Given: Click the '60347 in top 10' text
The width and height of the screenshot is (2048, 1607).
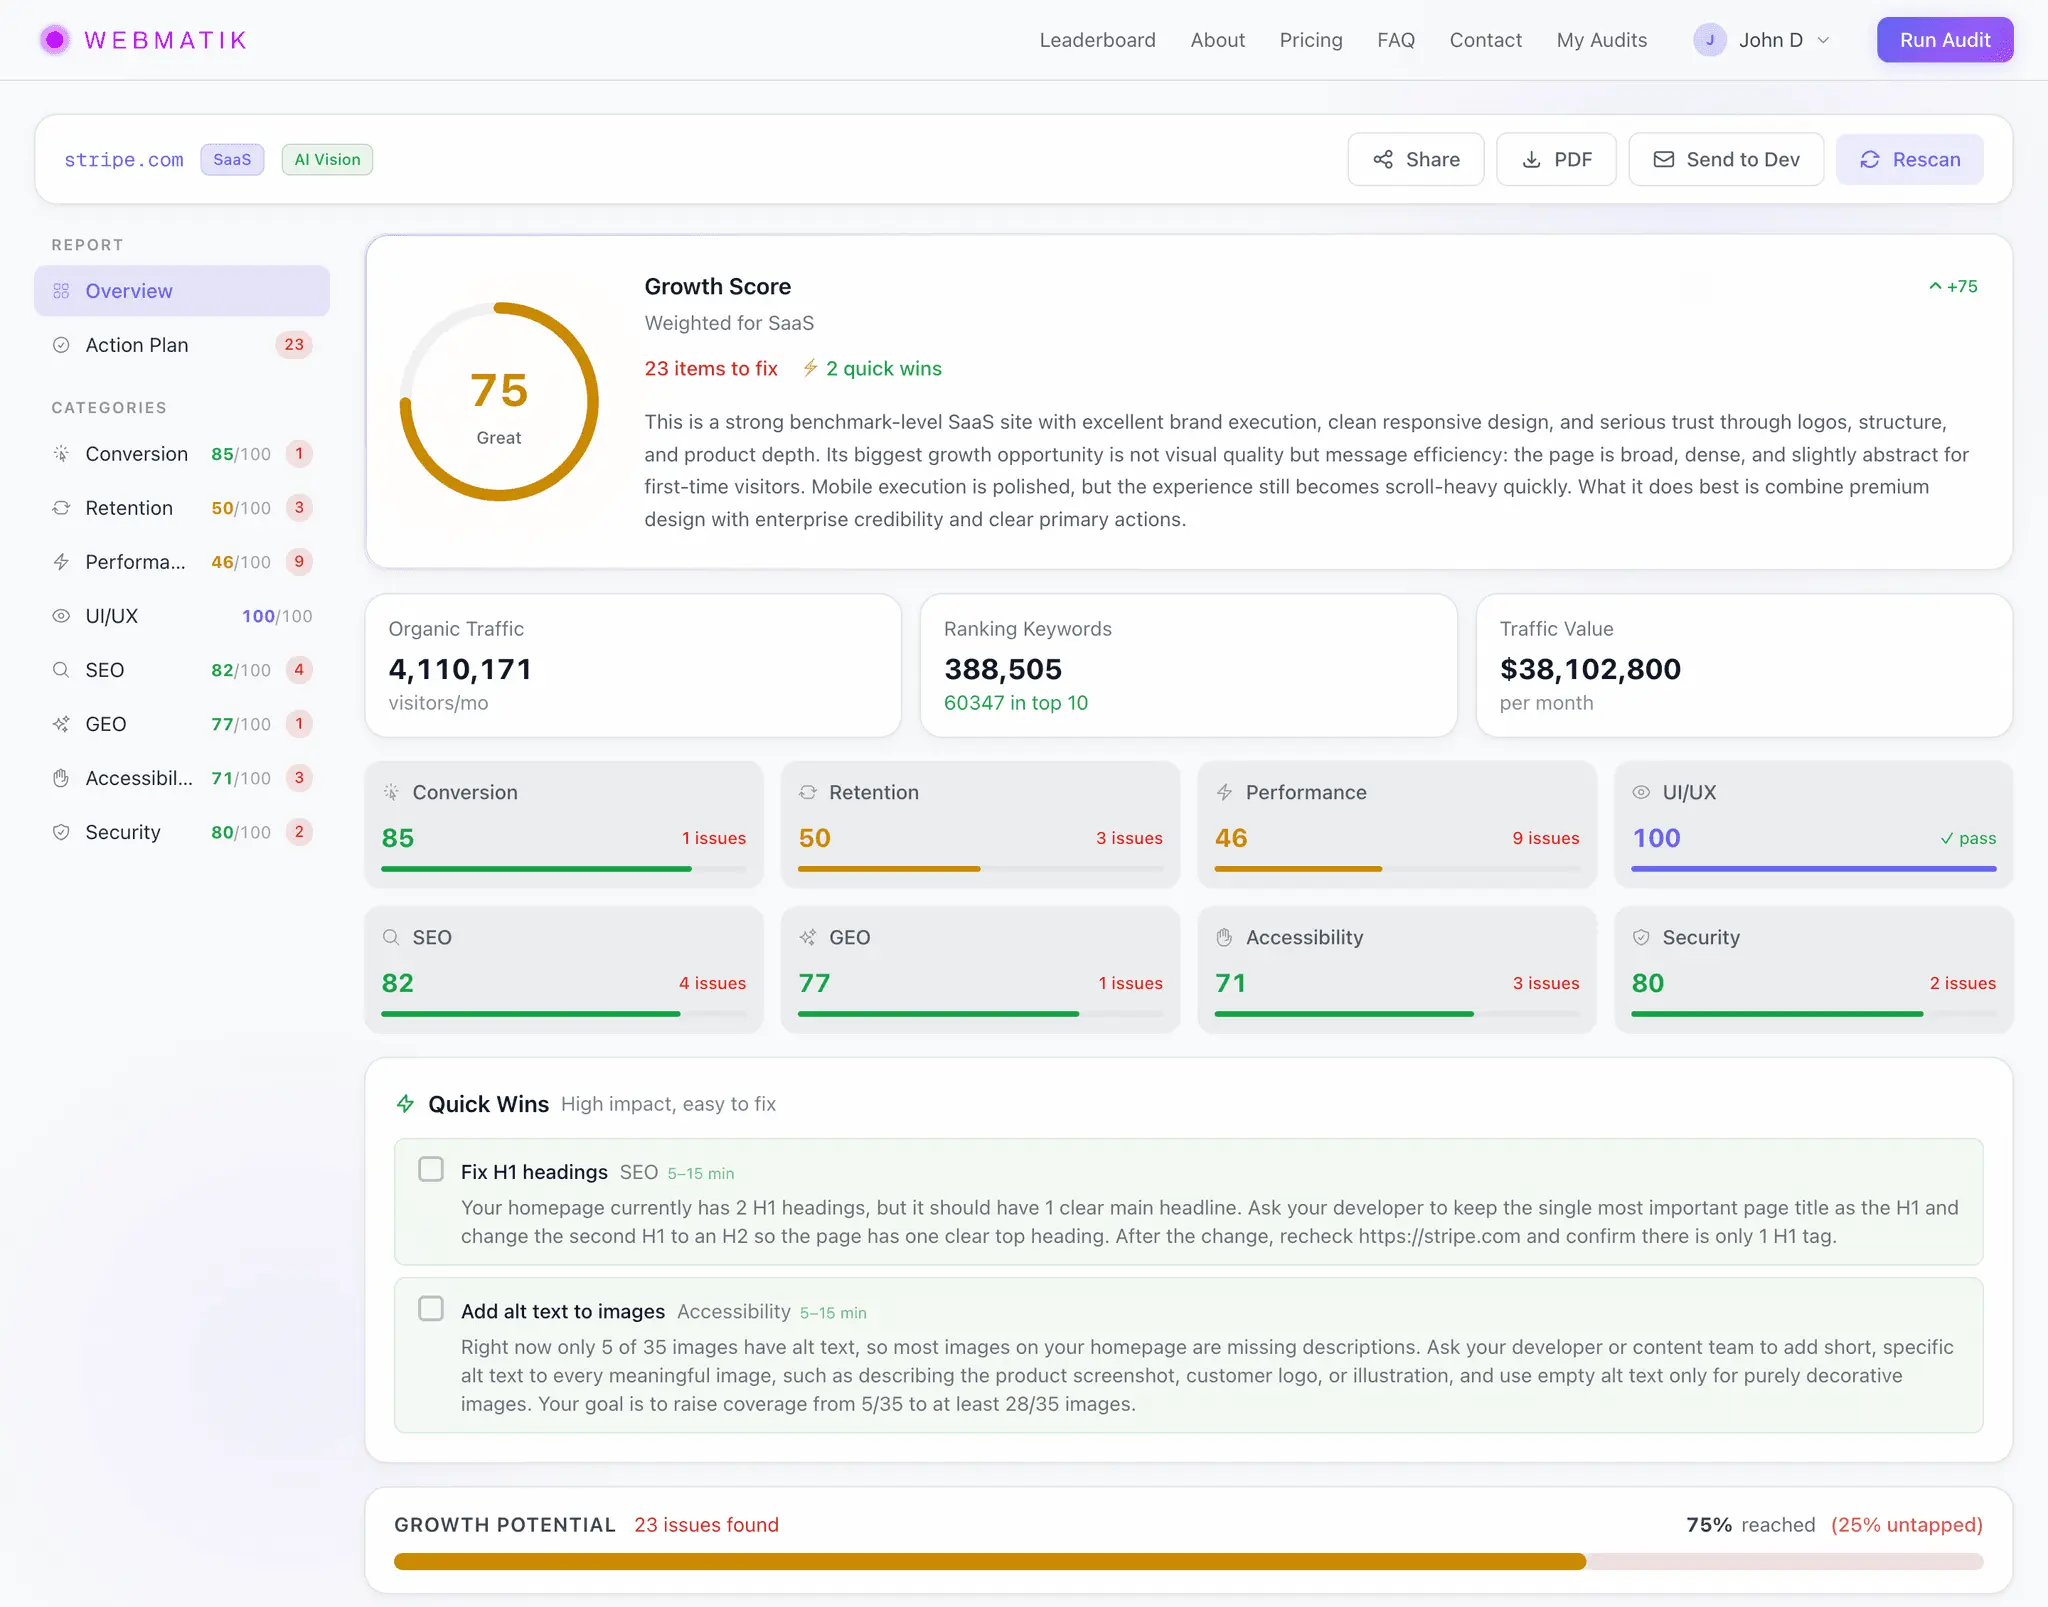Looking at the screenshot, I should (1016, 703).
